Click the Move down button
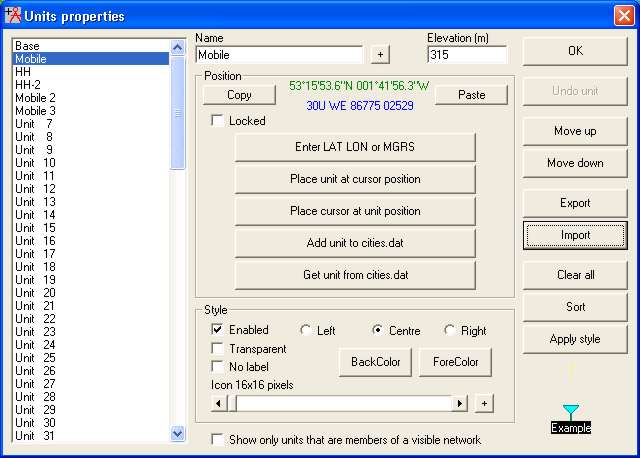Screen dimensions: 640x458 575,163
